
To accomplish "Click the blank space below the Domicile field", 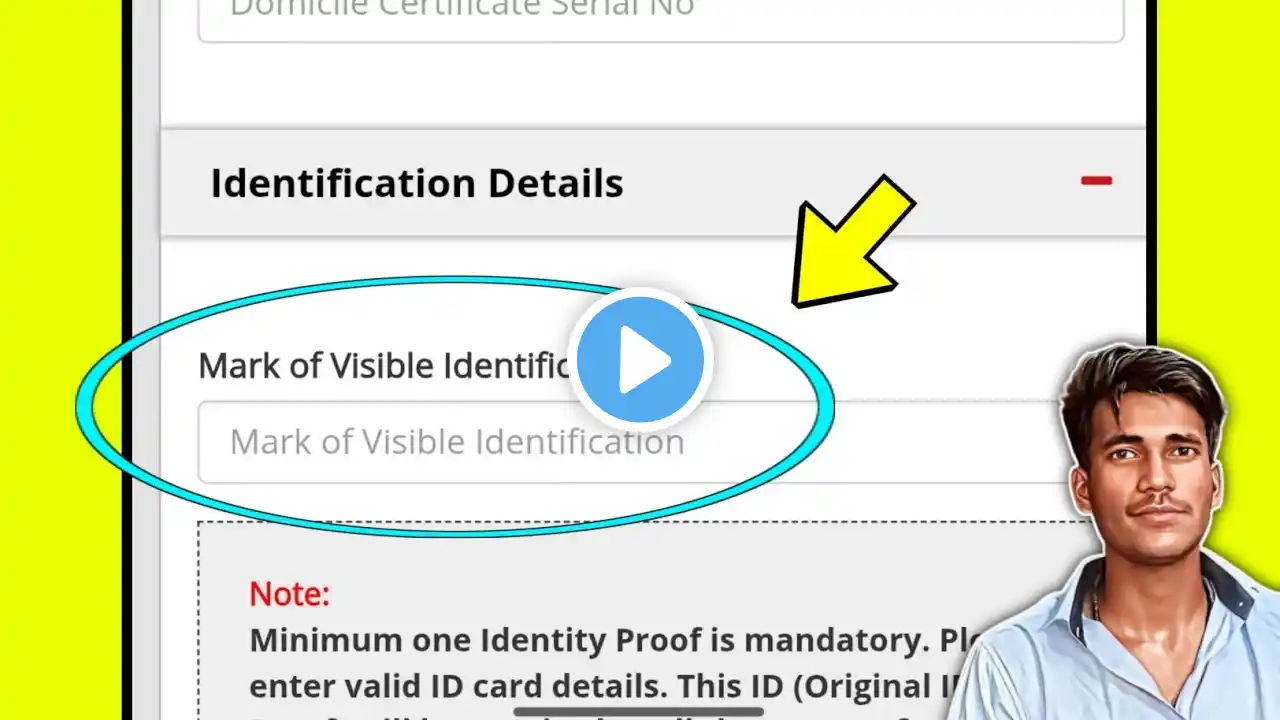I will 650,85.
